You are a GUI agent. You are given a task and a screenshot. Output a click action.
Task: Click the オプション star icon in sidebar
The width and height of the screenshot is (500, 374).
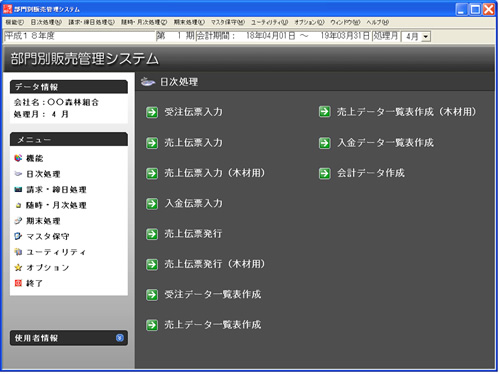[18, 267]
